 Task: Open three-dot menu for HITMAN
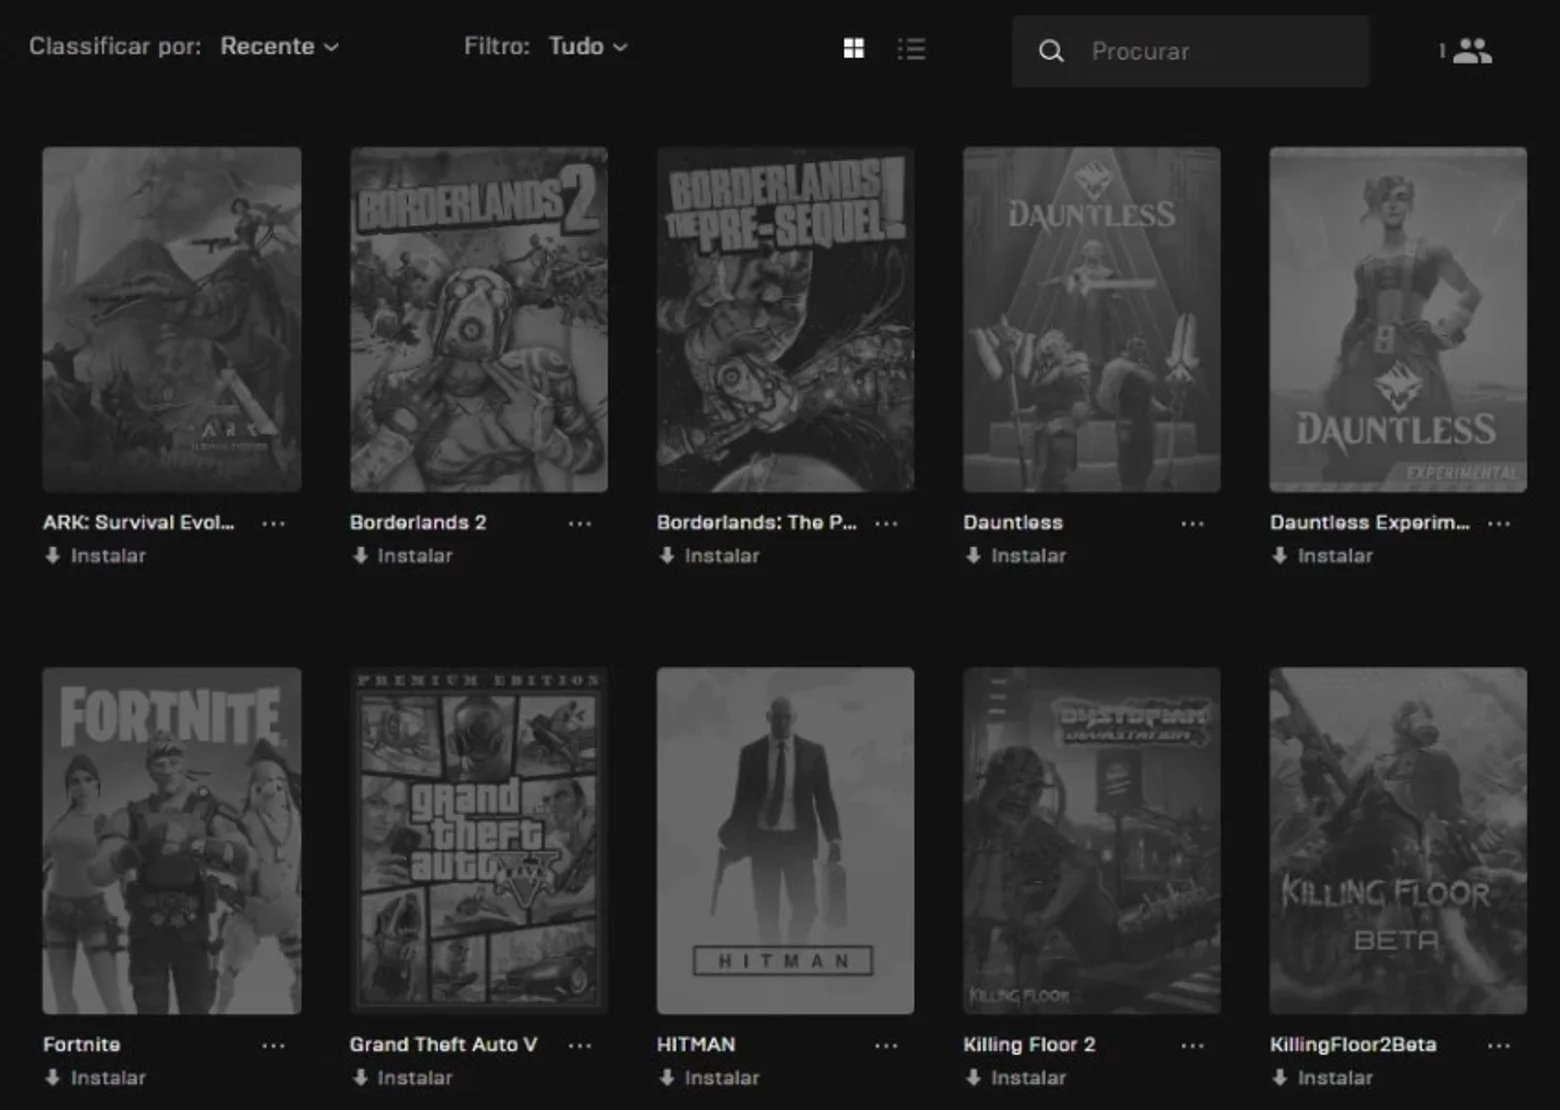(886, 1045)
